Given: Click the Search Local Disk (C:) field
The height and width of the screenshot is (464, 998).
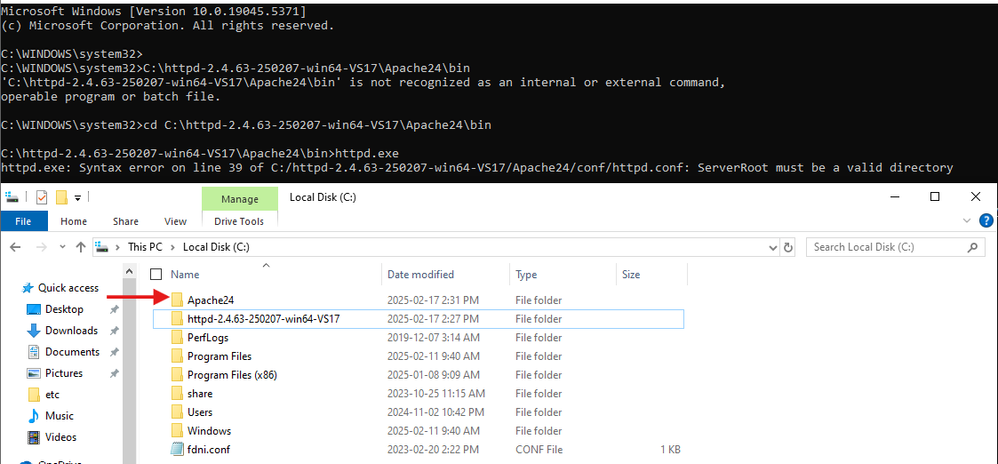Looking at the screenshot, I should click(x=887, y=248).
